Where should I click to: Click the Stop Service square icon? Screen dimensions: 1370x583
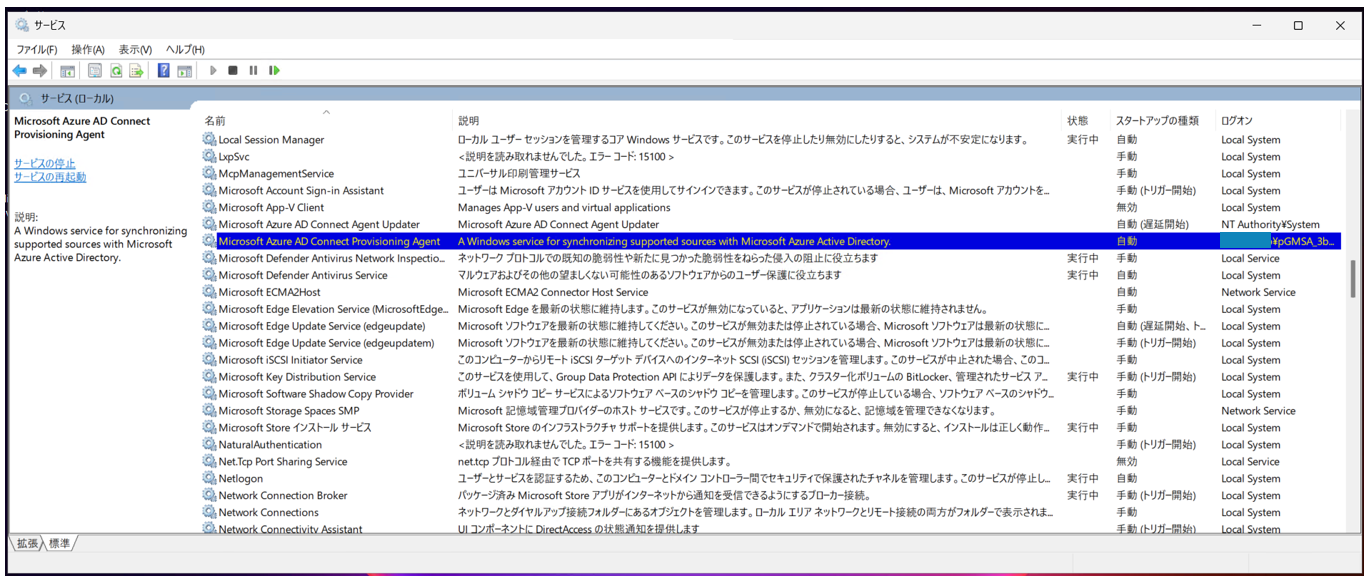(233, 71)
